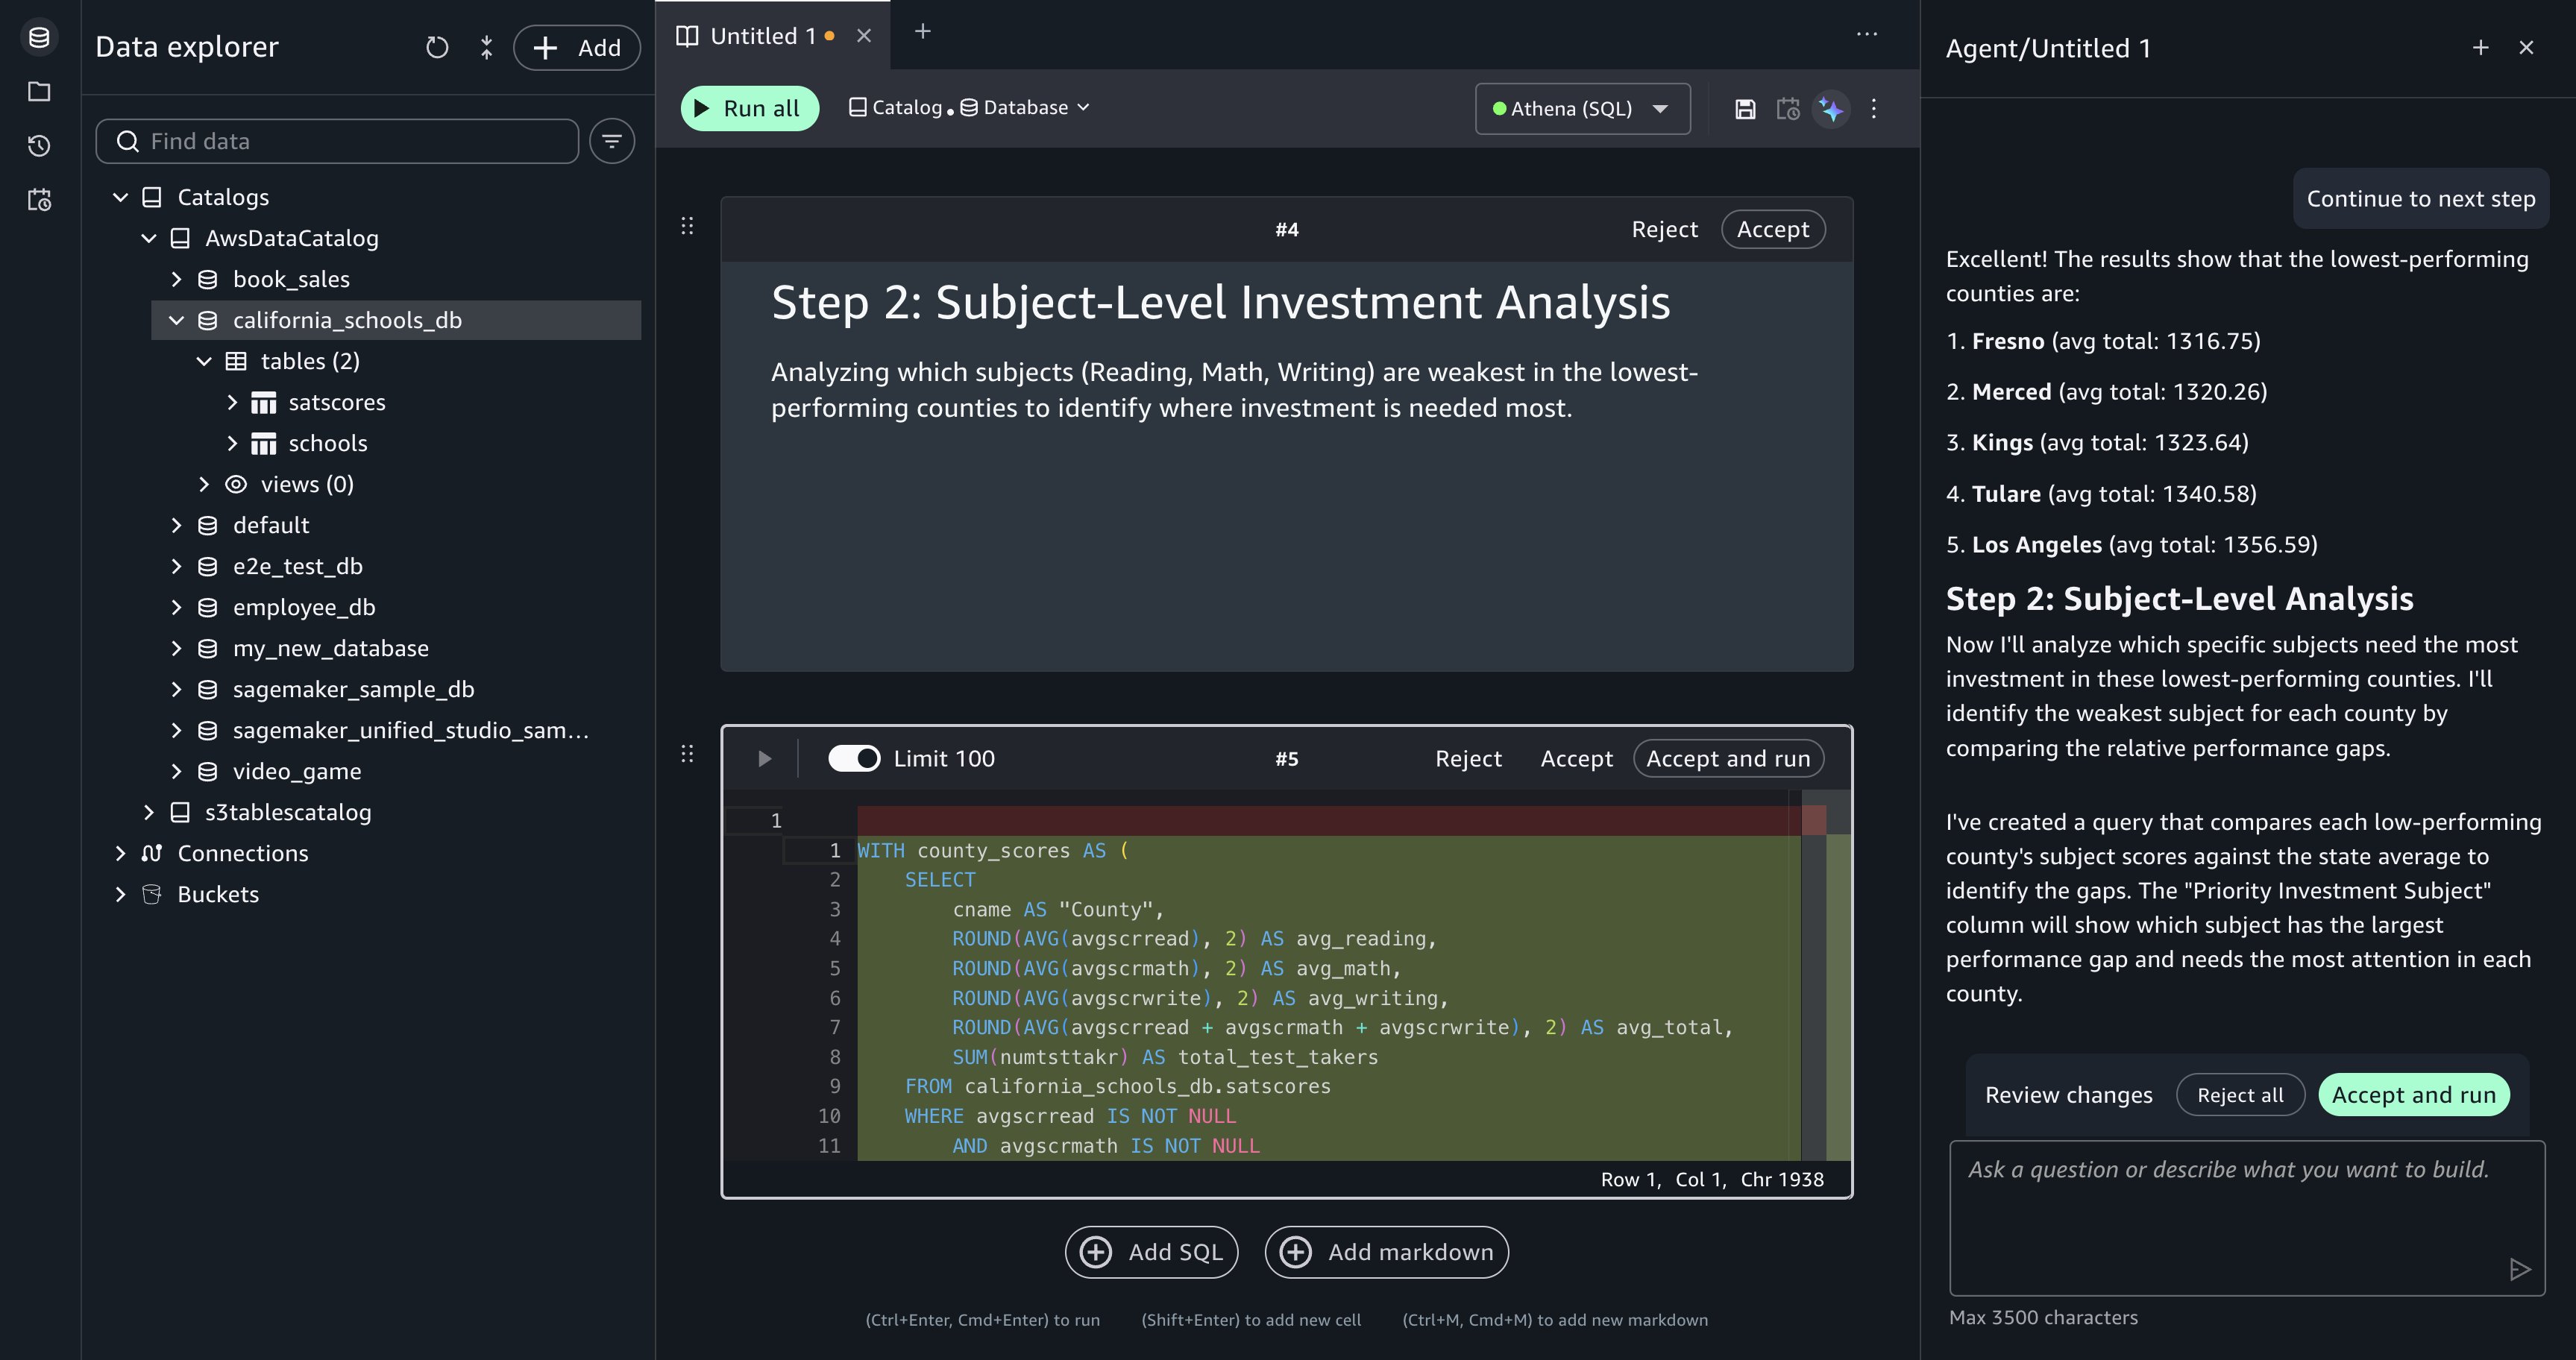Click the 'Continue to next step' message bubble
The height and width of the screenshot is (1360, 2576).
pyautogui.click(x=2420, y=199)
